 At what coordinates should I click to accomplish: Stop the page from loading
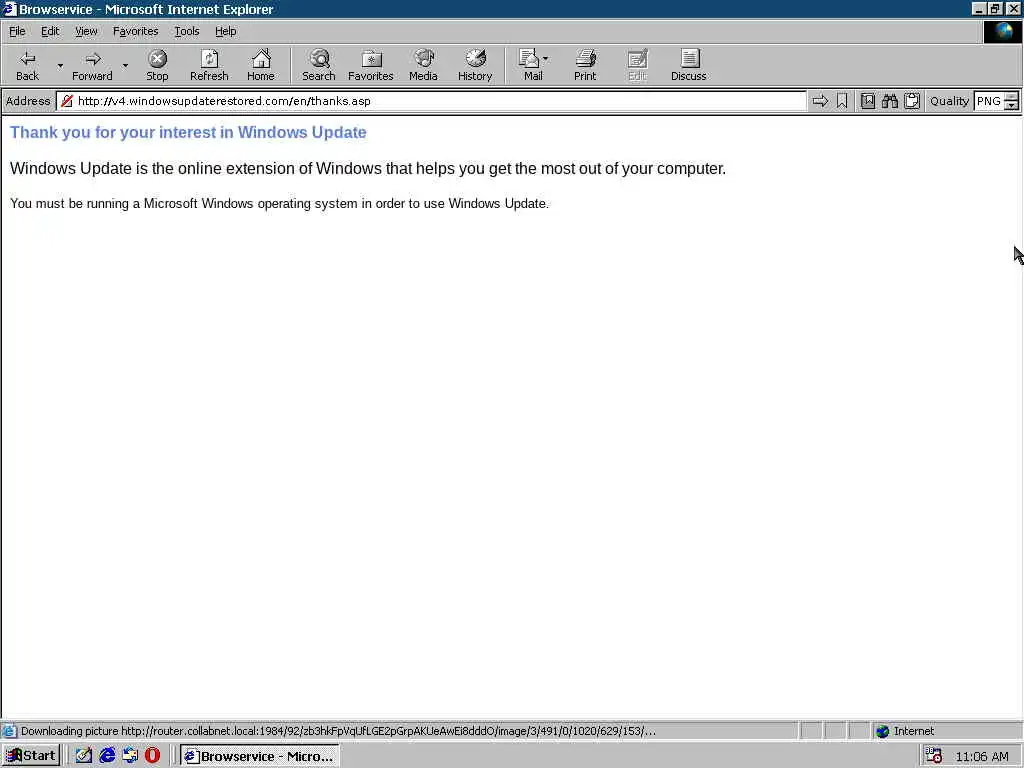pyautogui.click(x=157, y=65)
